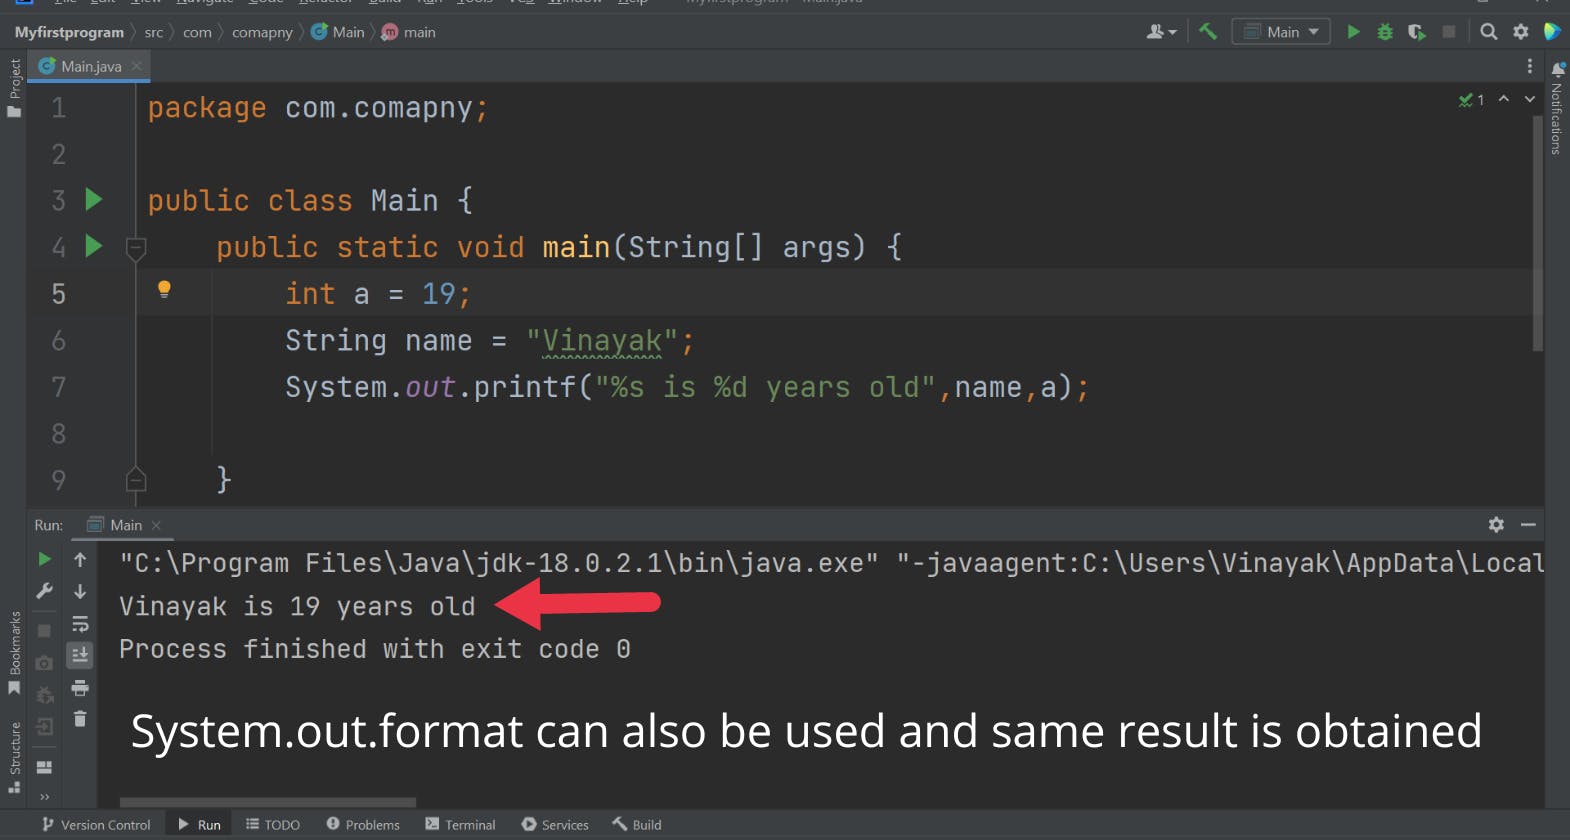Clear console with the trash icon
The width and height of the screenshot is (1570, 840).
(x=80, y=719)
